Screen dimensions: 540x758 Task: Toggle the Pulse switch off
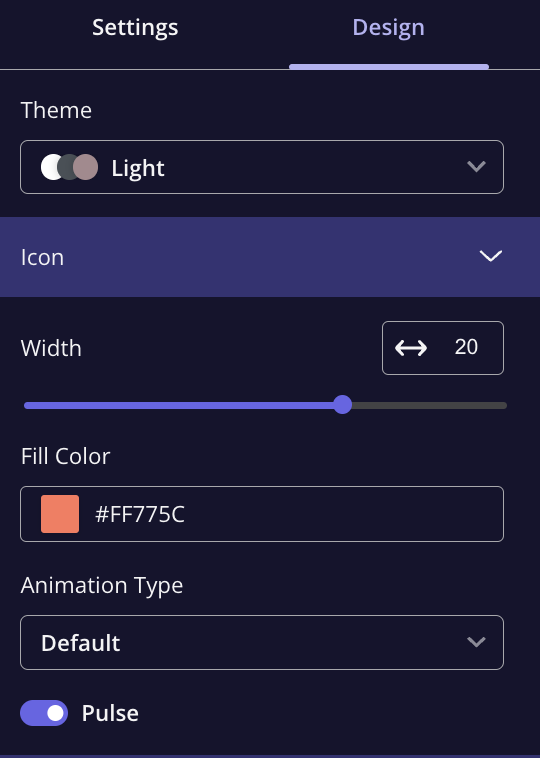[x=44, y=713]
